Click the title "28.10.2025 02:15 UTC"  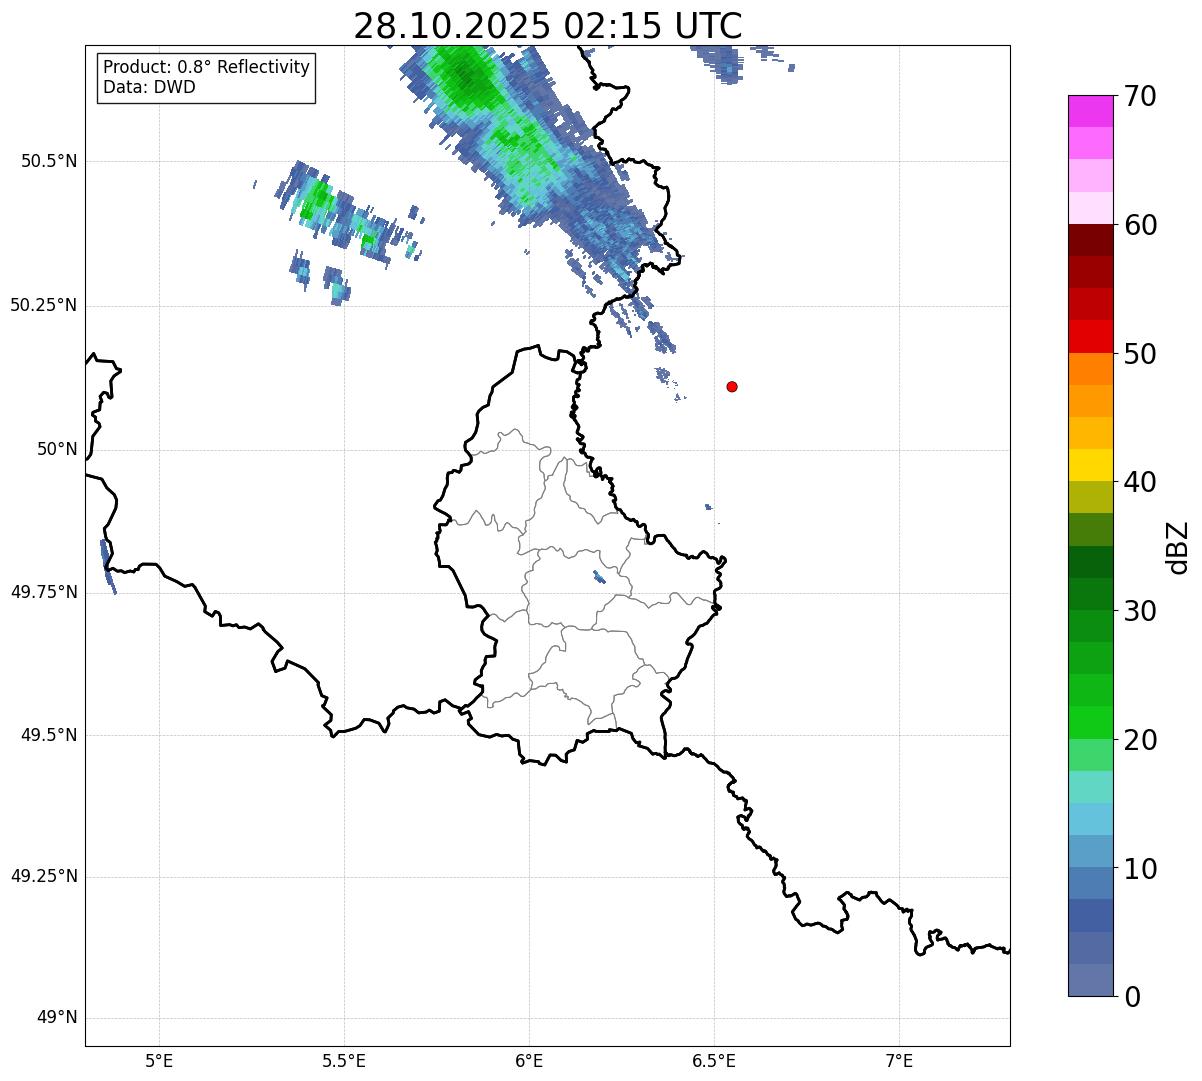548,26
